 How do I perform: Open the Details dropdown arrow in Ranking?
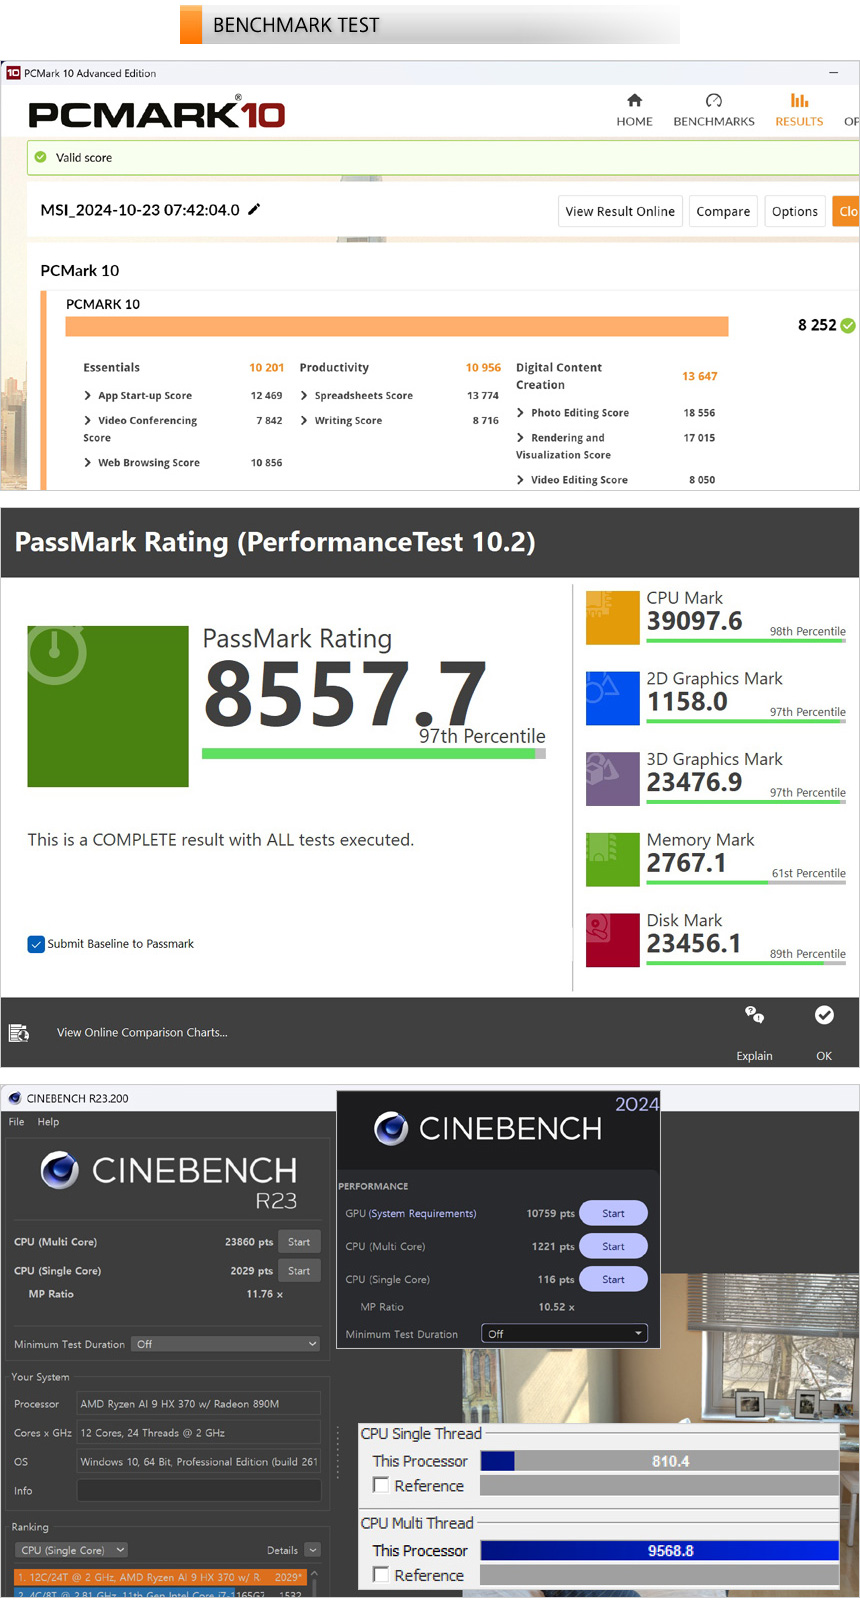click(312, 1550)
